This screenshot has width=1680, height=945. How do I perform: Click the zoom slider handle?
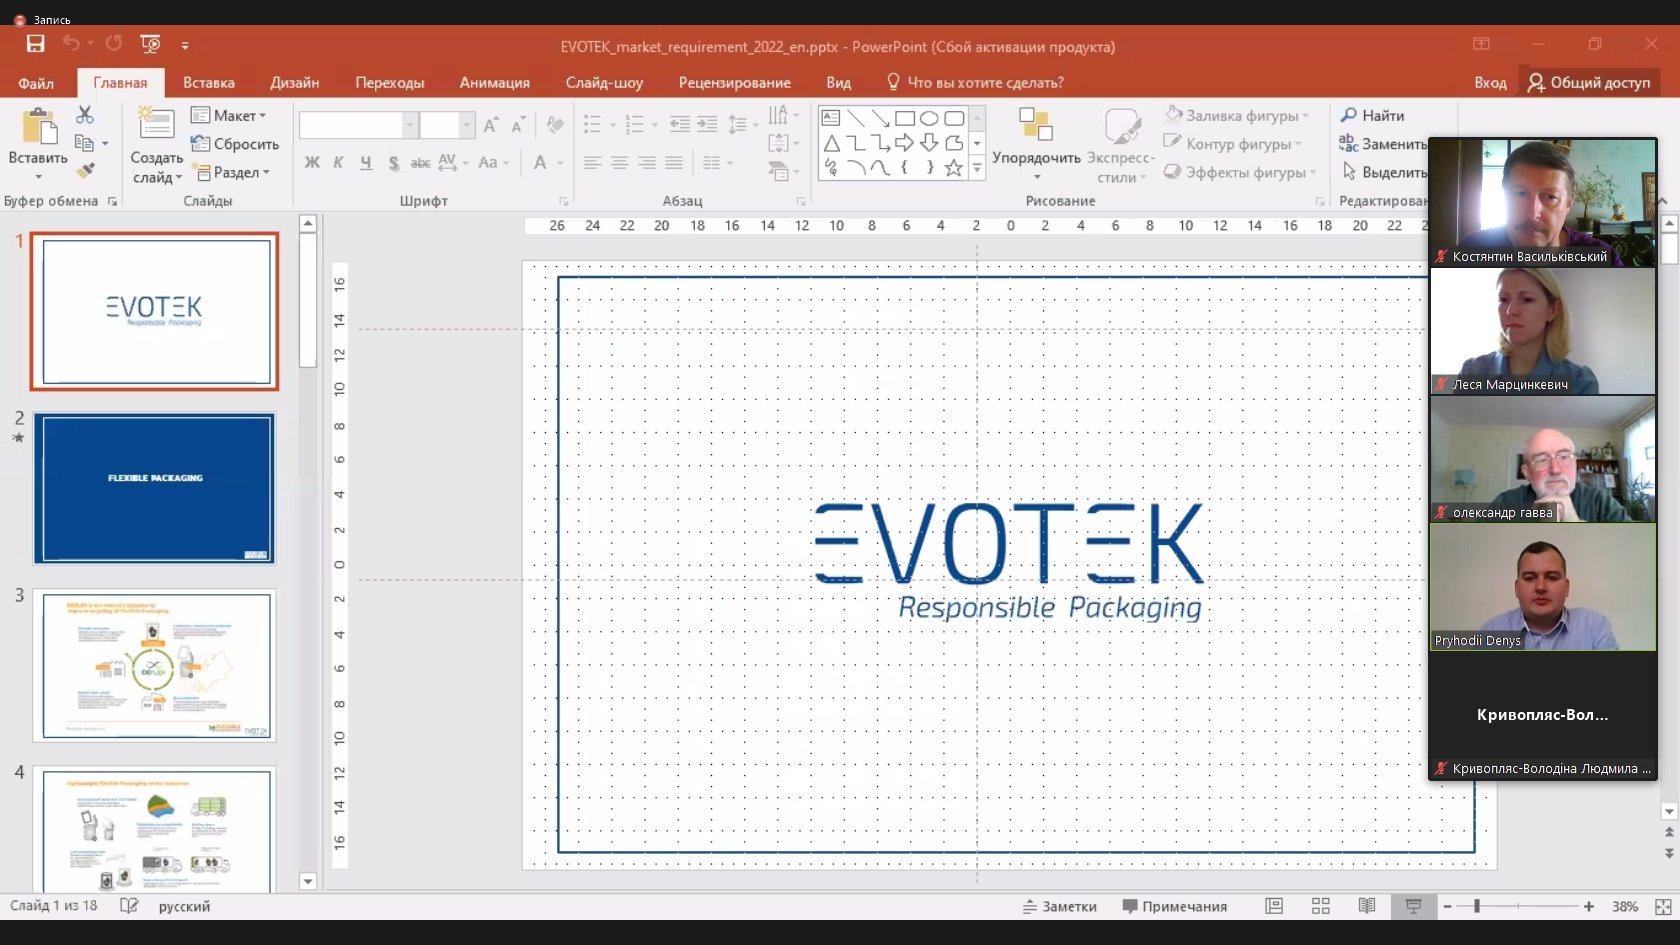point(1477,906)
